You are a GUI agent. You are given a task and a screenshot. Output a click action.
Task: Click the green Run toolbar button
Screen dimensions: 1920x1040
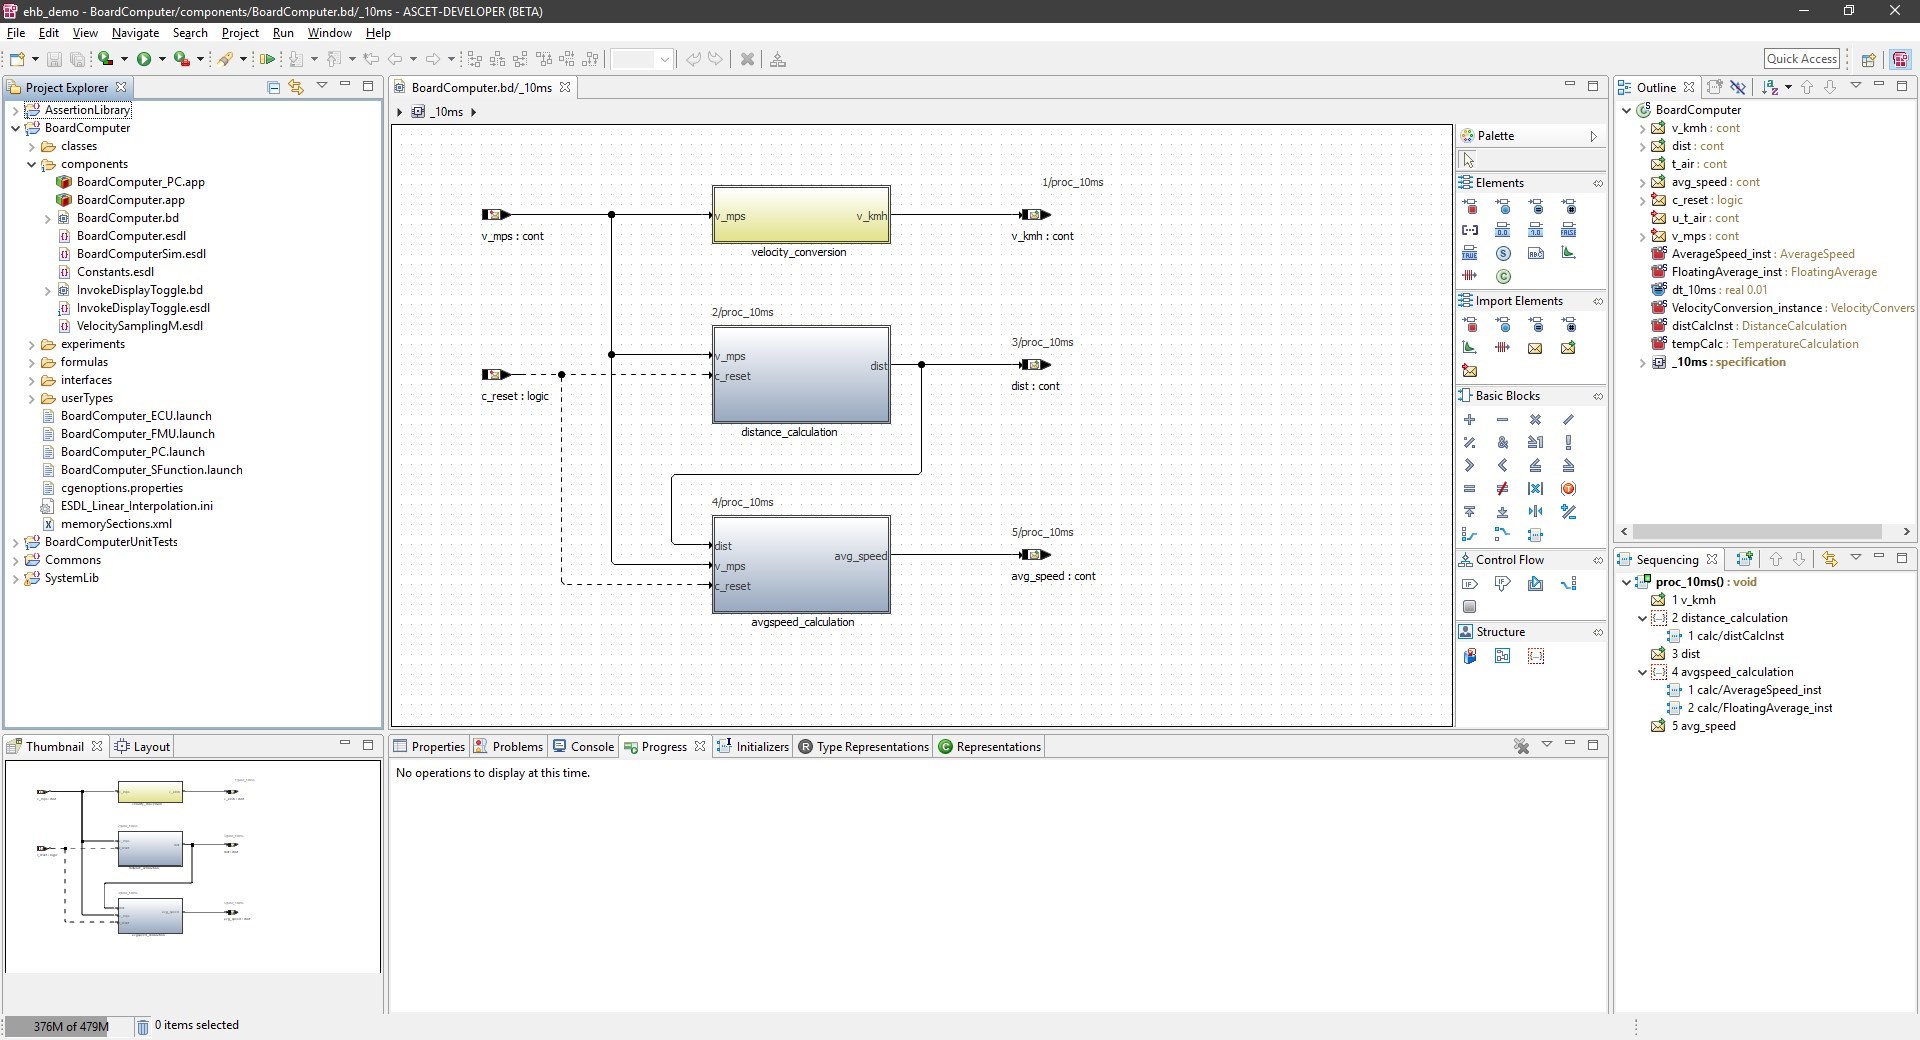[x=144, y=60]
